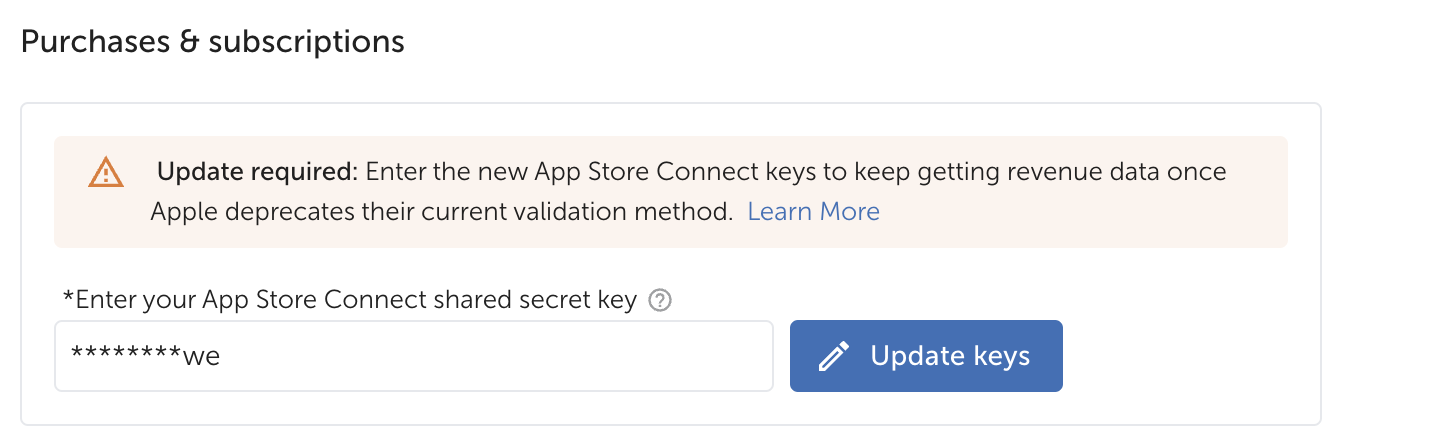Viewport: 1452px width, 442px height.
Task: Focus the shared secret key input field
Action: click(x=414, y=356)
